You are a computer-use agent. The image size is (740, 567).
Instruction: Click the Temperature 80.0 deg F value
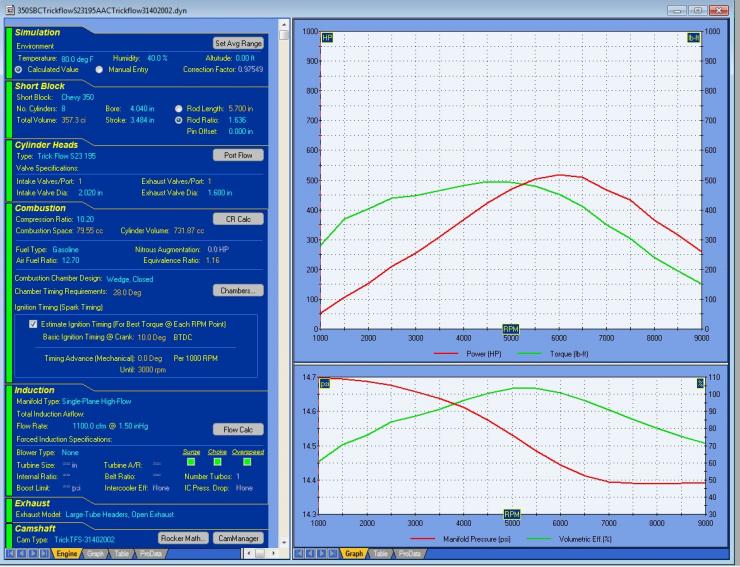77,59
